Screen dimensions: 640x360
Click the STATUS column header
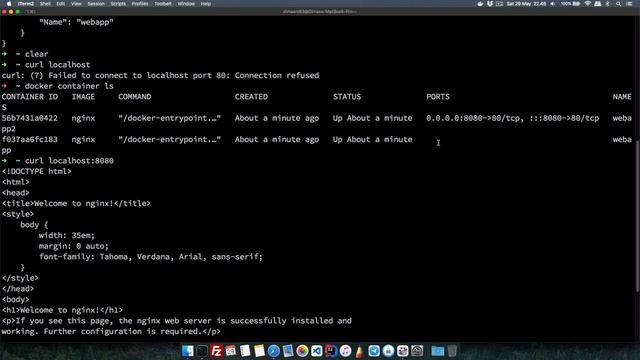point(347,97)
